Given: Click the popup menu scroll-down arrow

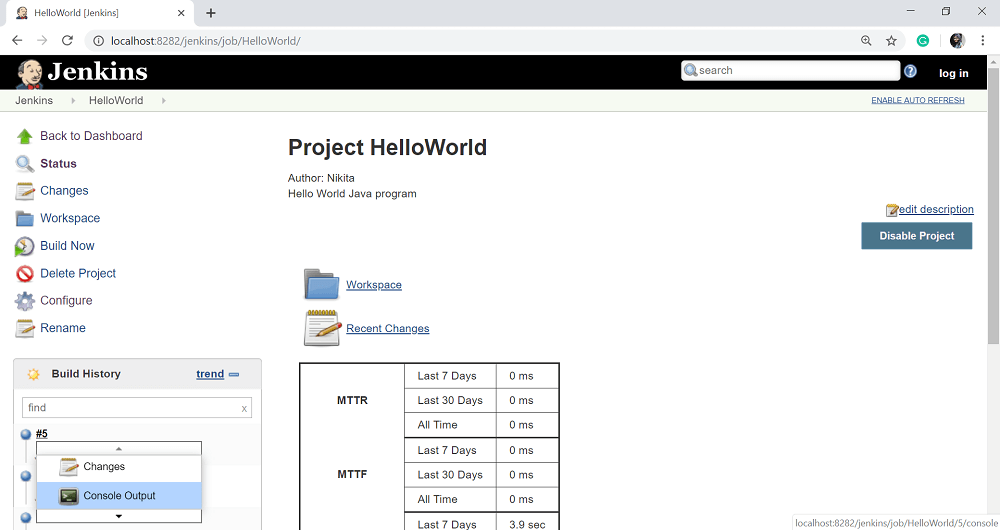Looking at the screenshot, I should pos(119,516).
